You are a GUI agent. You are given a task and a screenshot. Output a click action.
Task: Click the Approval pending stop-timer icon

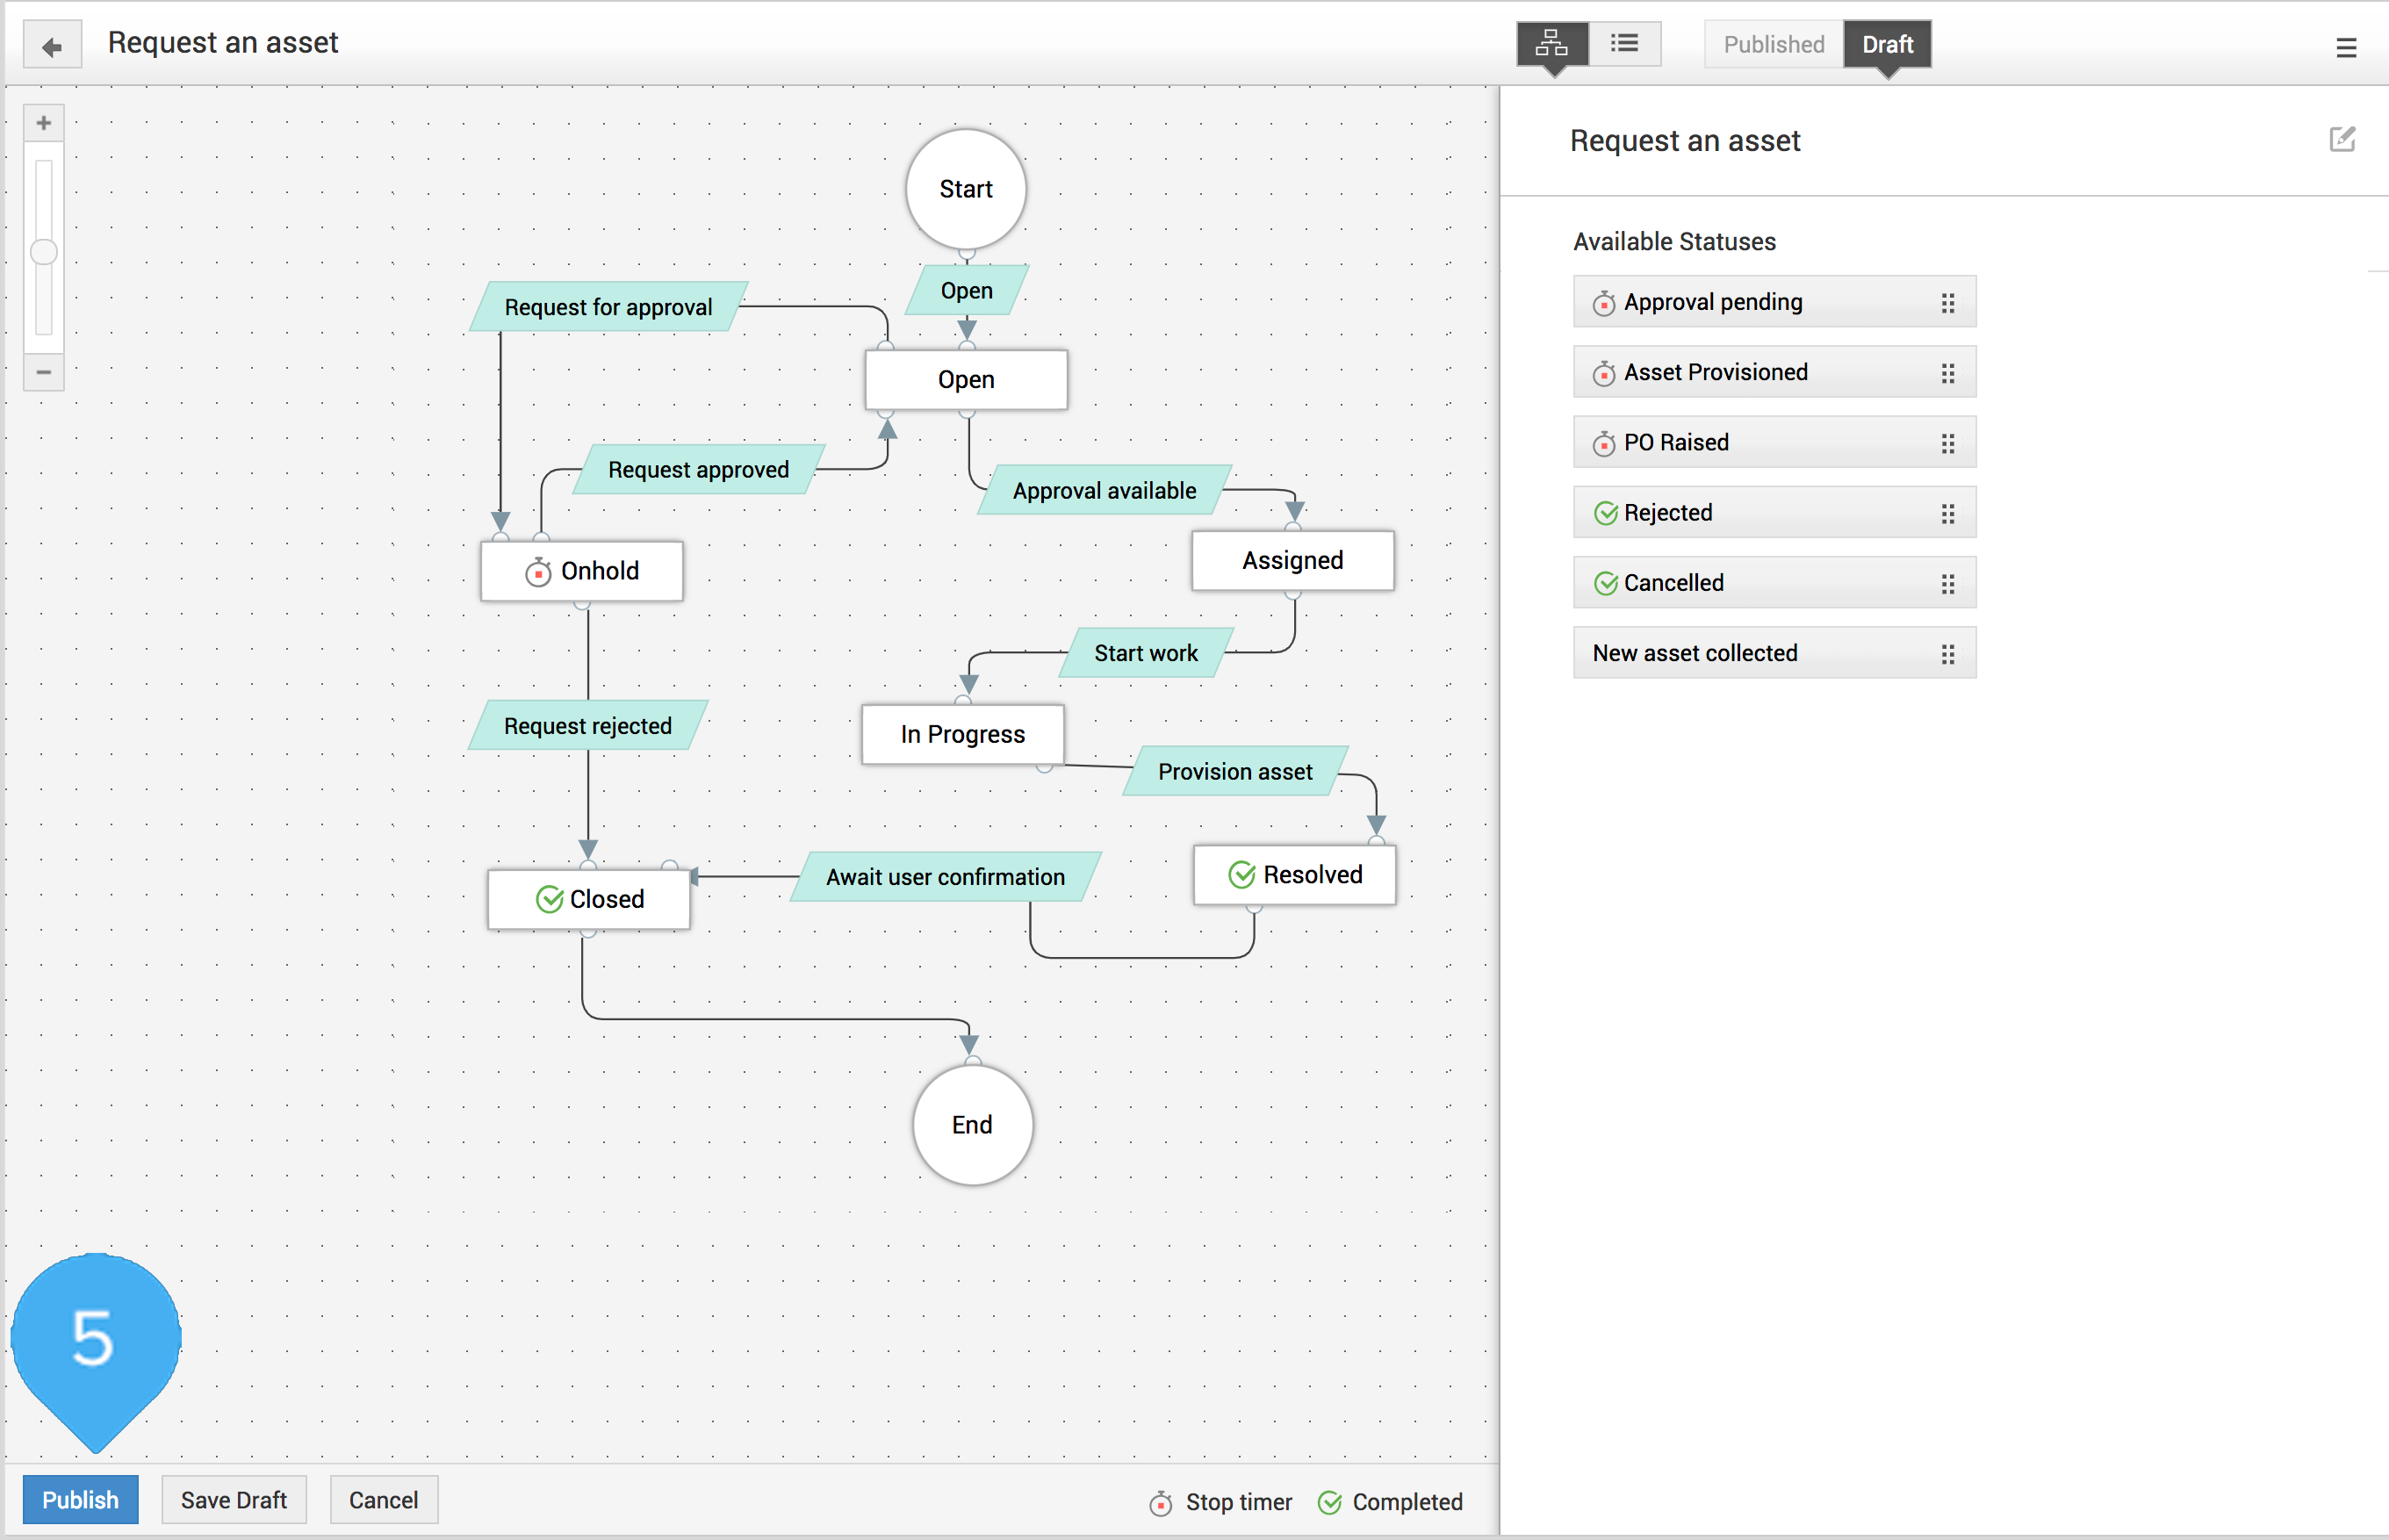point(1604,303)
